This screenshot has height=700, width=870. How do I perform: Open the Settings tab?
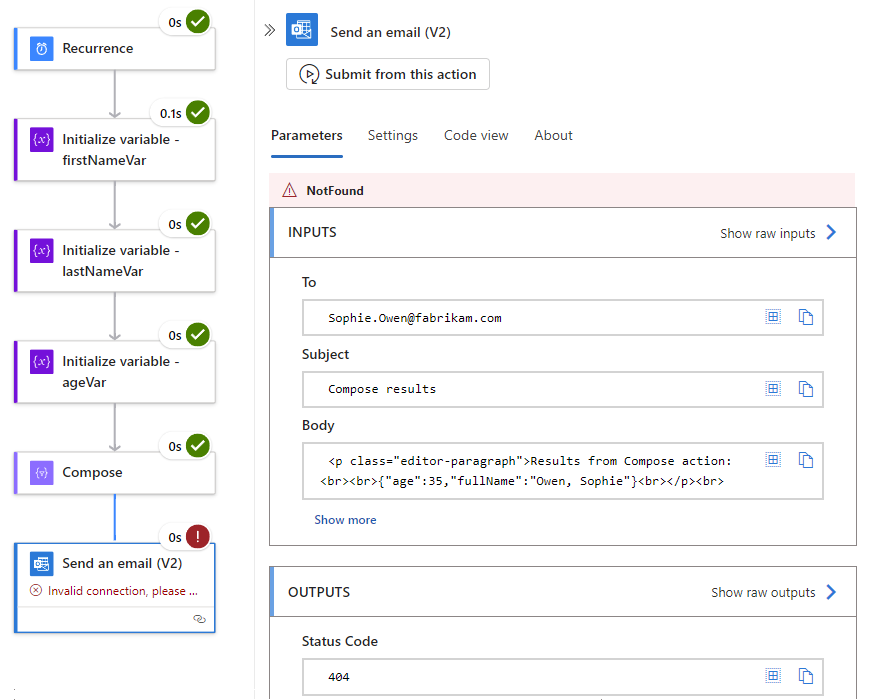[x=392, y=135]
